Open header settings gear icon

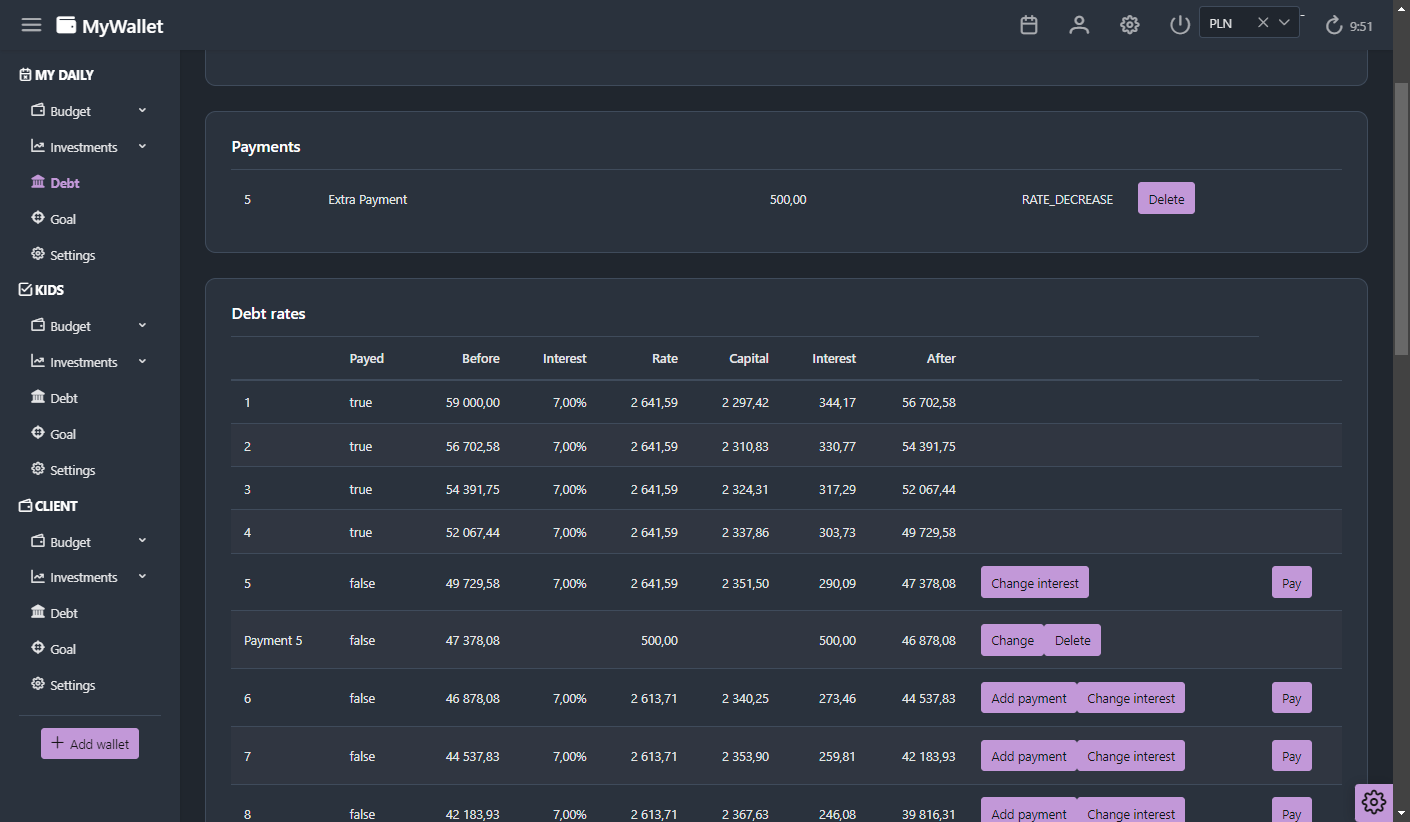pyautogui.click(x=1130, y=25)
